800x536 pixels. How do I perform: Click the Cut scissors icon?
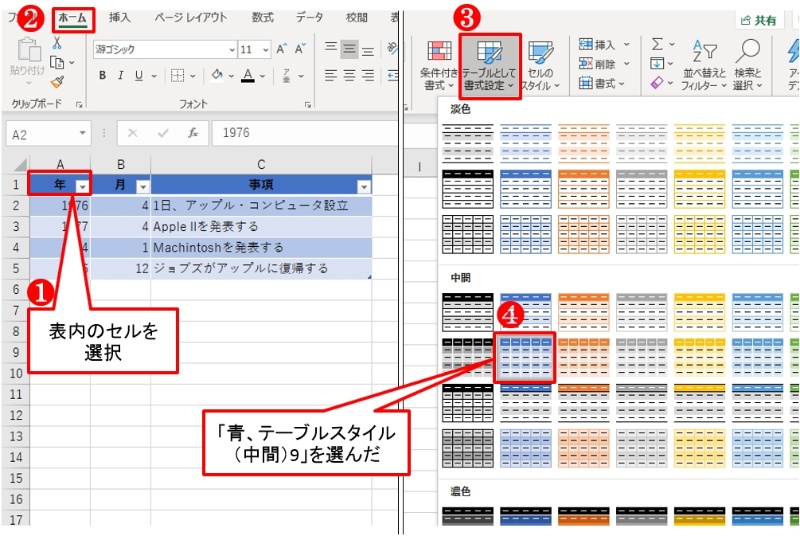[x=57, y=43]
